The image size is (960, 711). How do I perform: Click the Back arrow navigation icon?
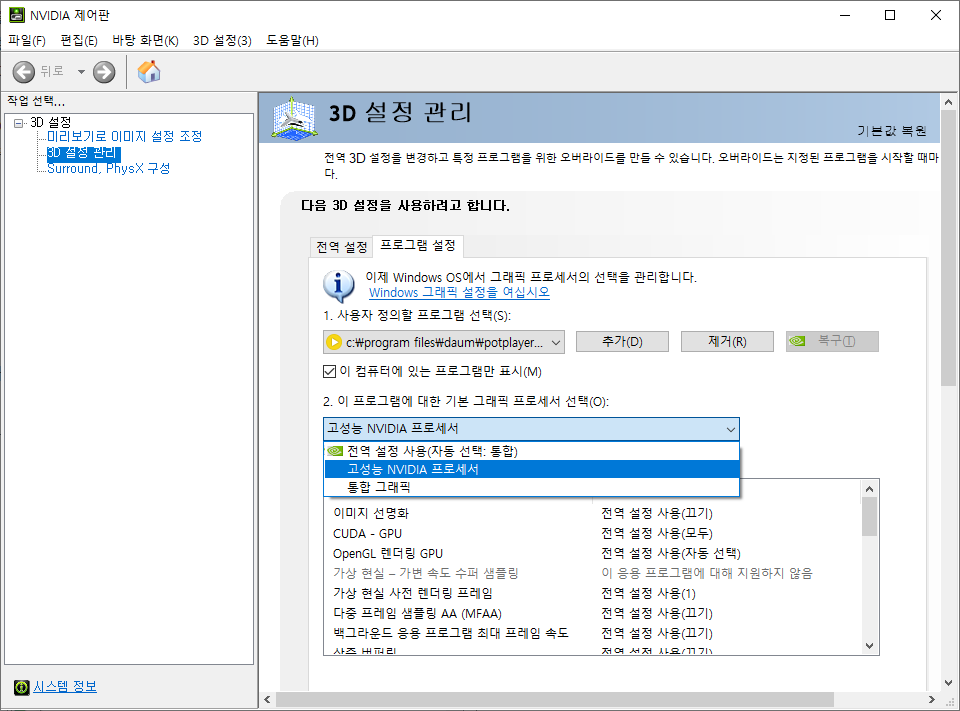(24, 72)
